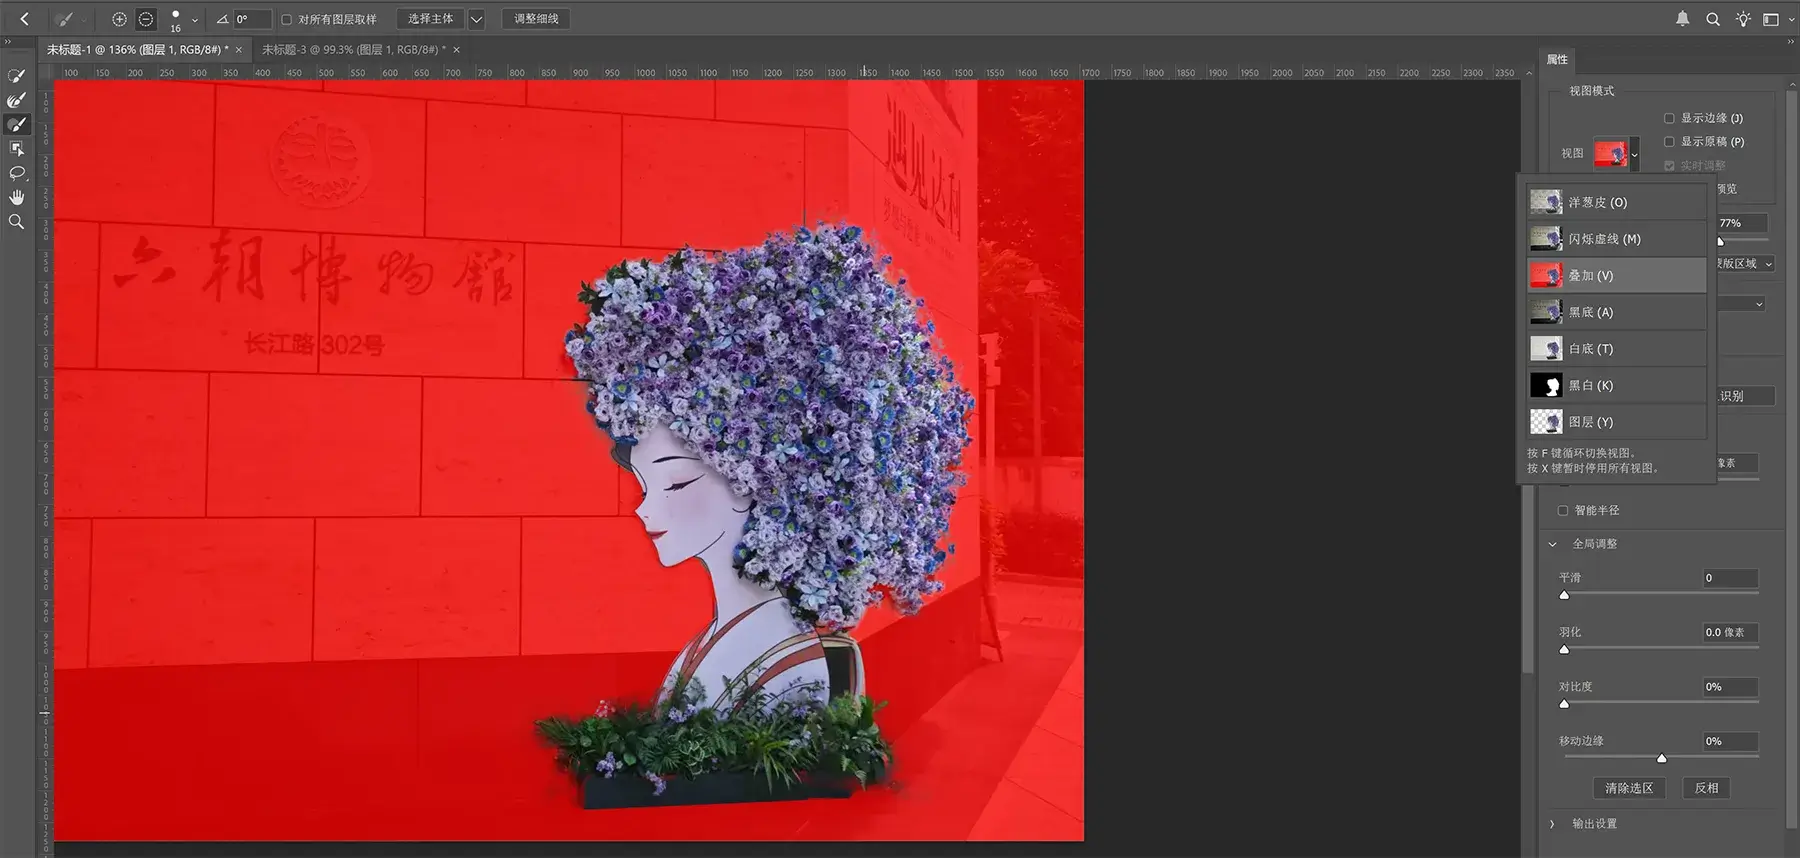Click the Onion Skin view thumbnail
This screenshot has height=858, width=1800.
click(1546, 202)
